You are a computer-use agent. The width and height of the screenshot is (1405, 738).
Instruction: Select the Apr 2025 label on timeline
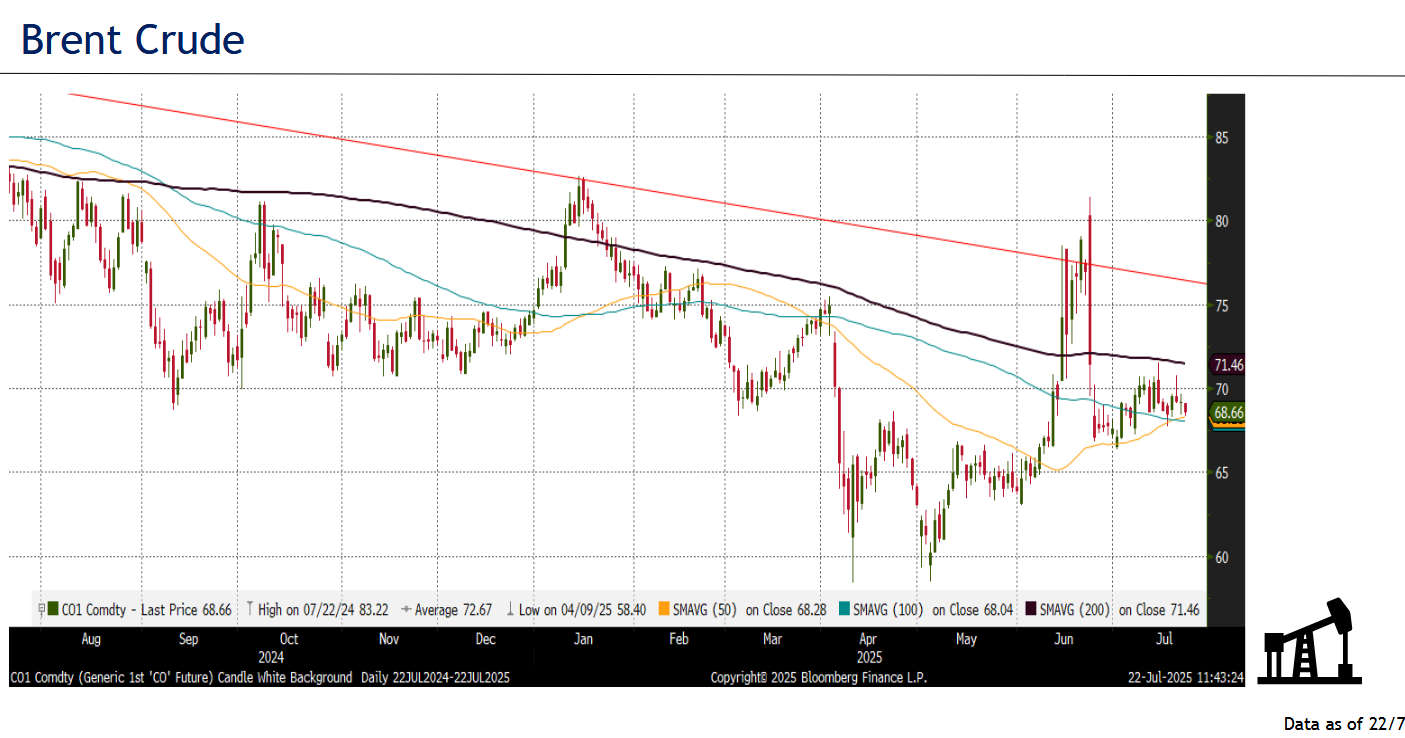click(x=869, y=638)
